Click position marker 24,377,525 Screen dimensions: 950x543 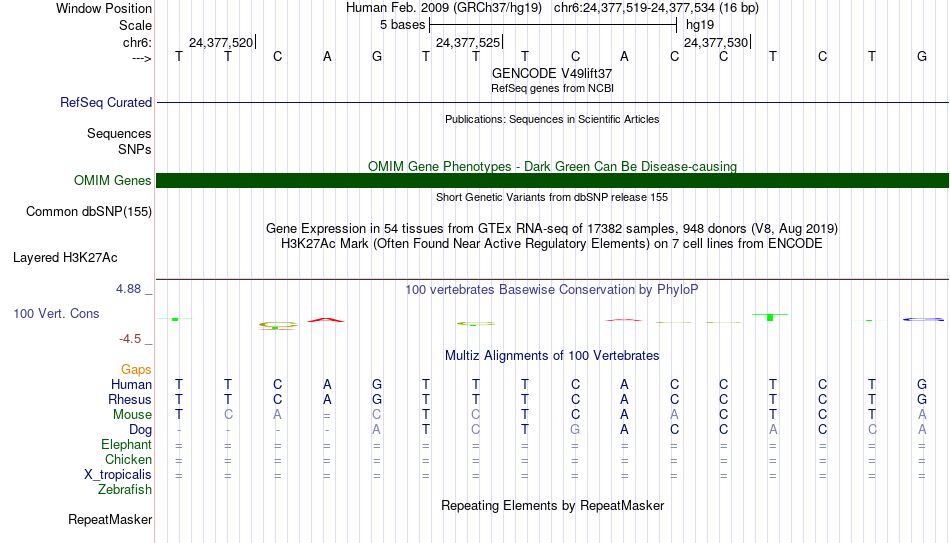[x=468, y=42]
